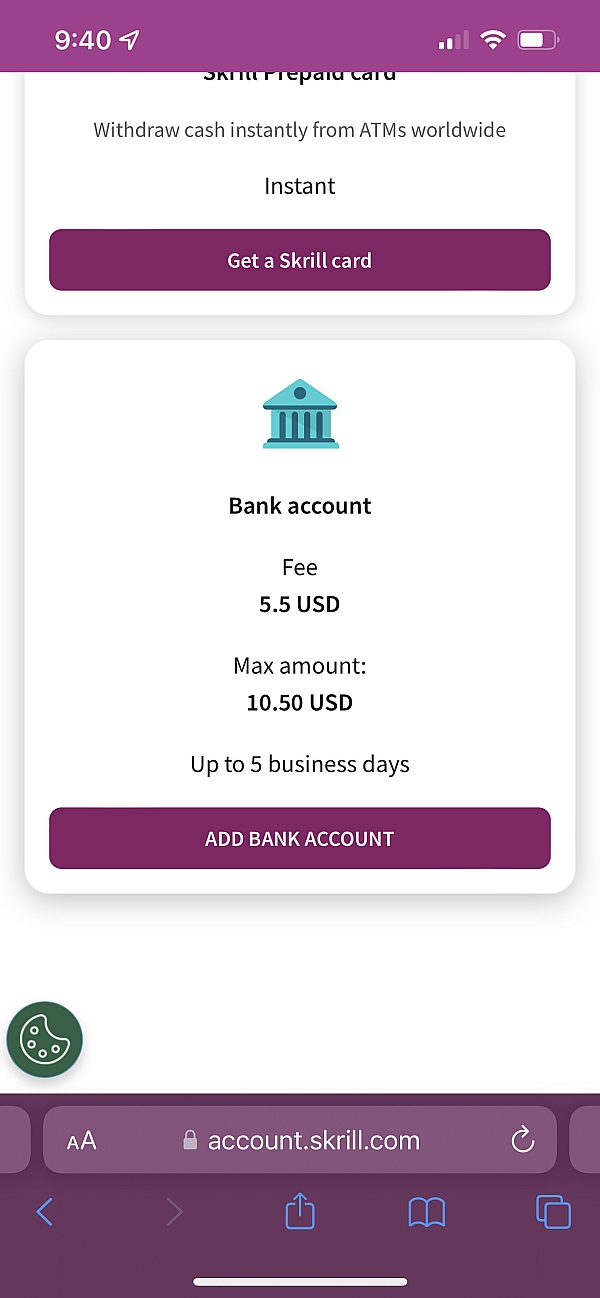
Task: Tap the cookie preferences icon
Action: click(x=44, y=1040)
